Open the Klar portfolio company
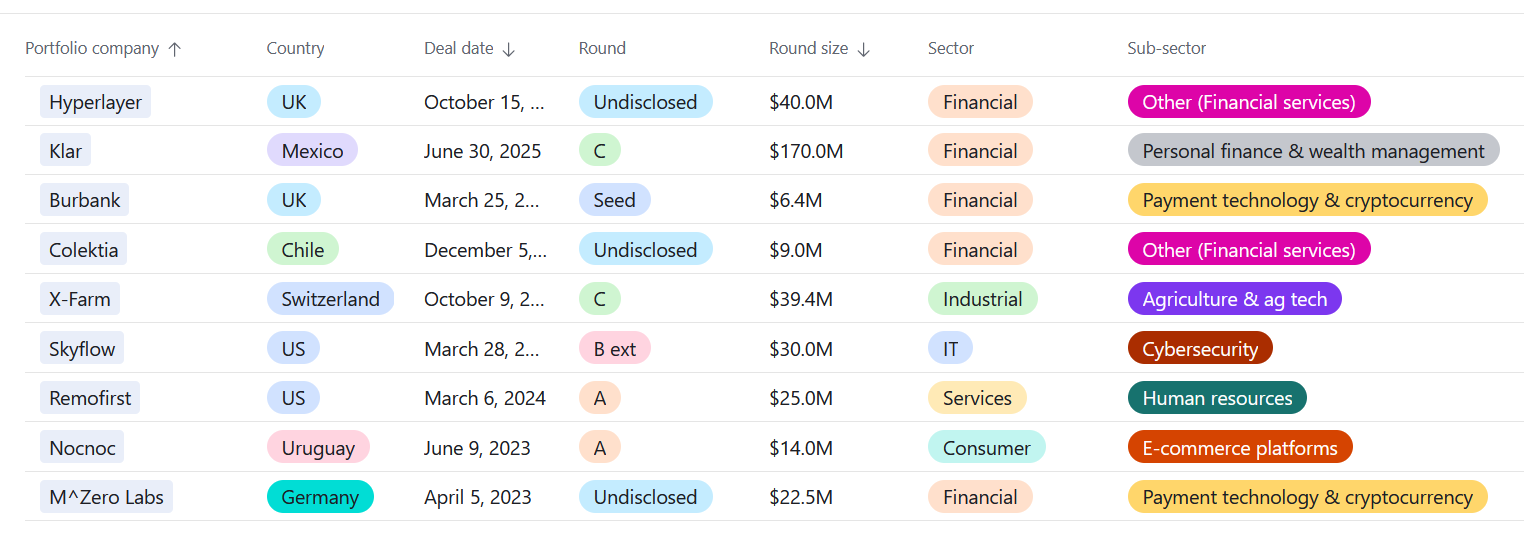This screenshot has height=548, width=1524. coord(65,151)
